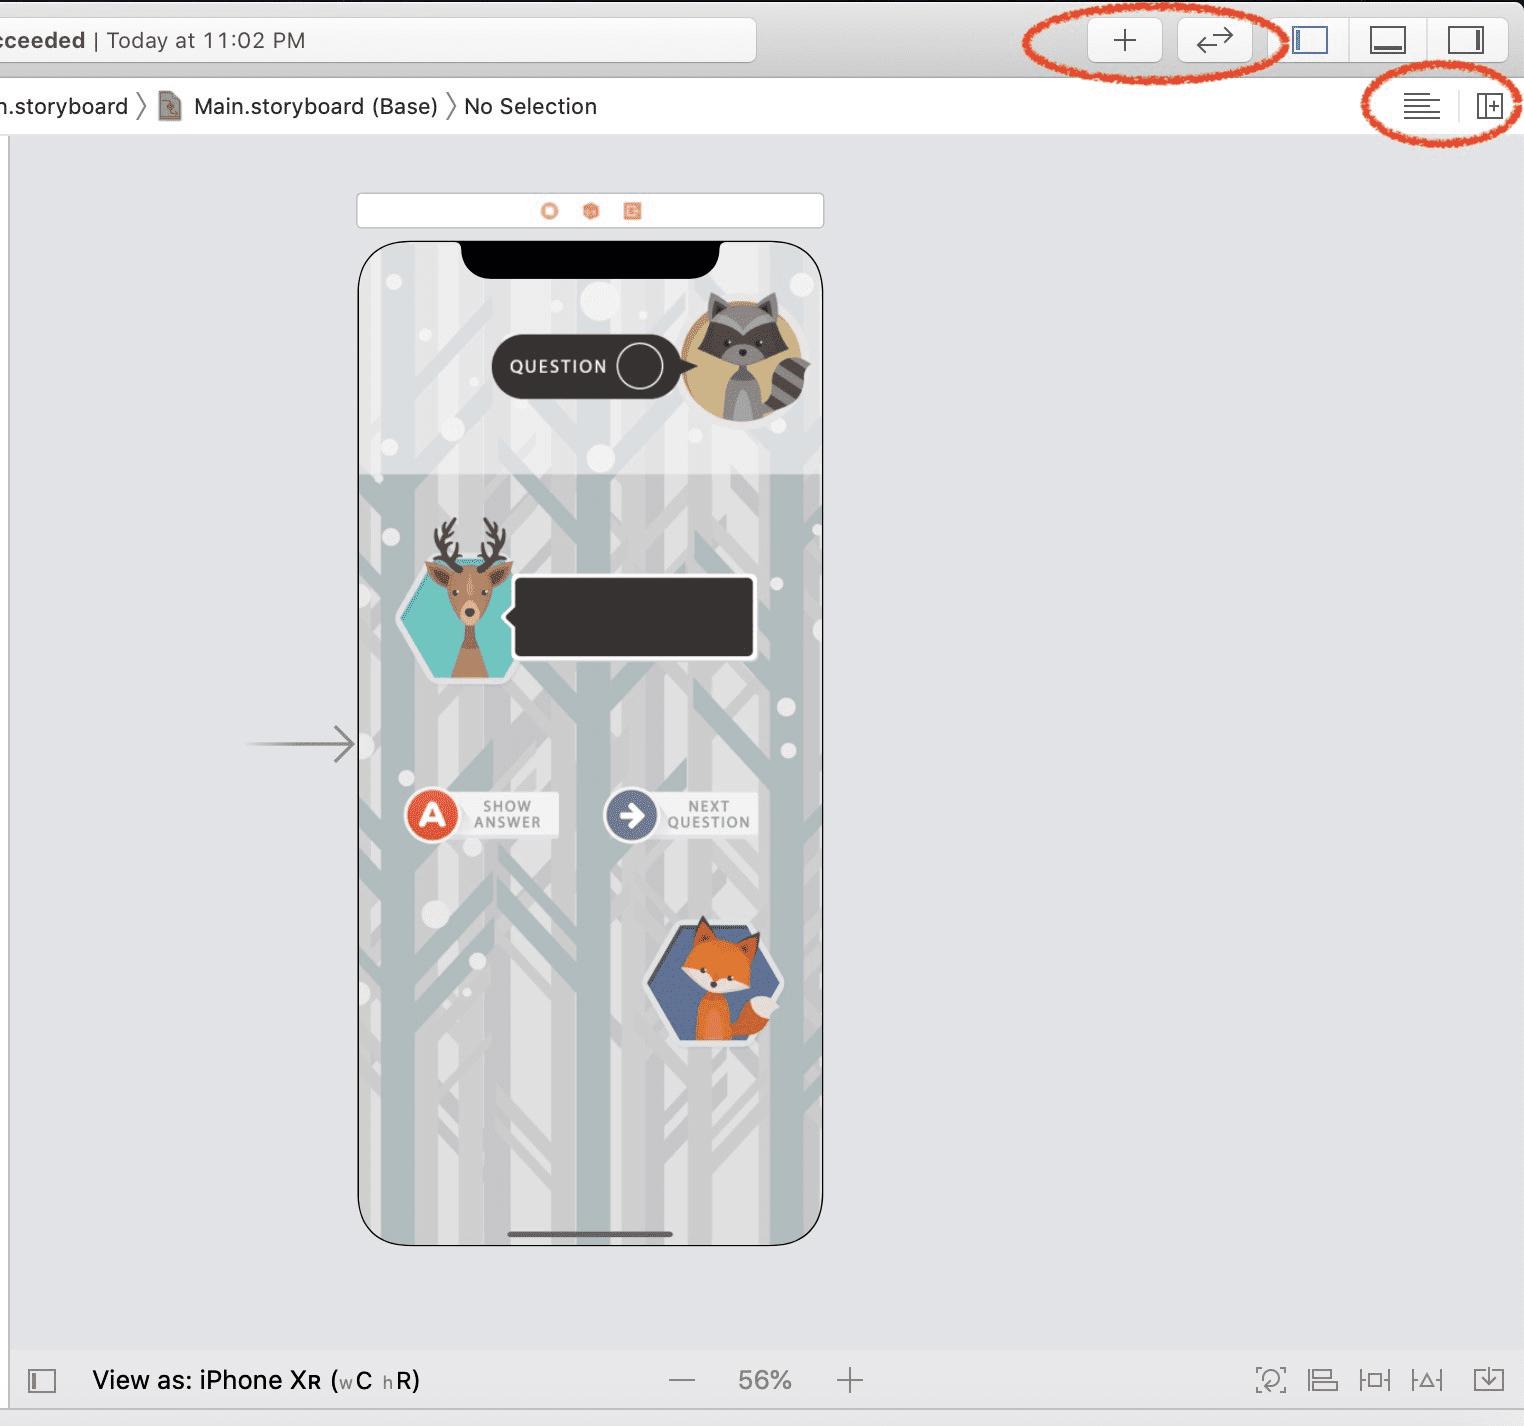Open the No Selection jump bar item
The image size is (1524, 1426).
point(530,106)
